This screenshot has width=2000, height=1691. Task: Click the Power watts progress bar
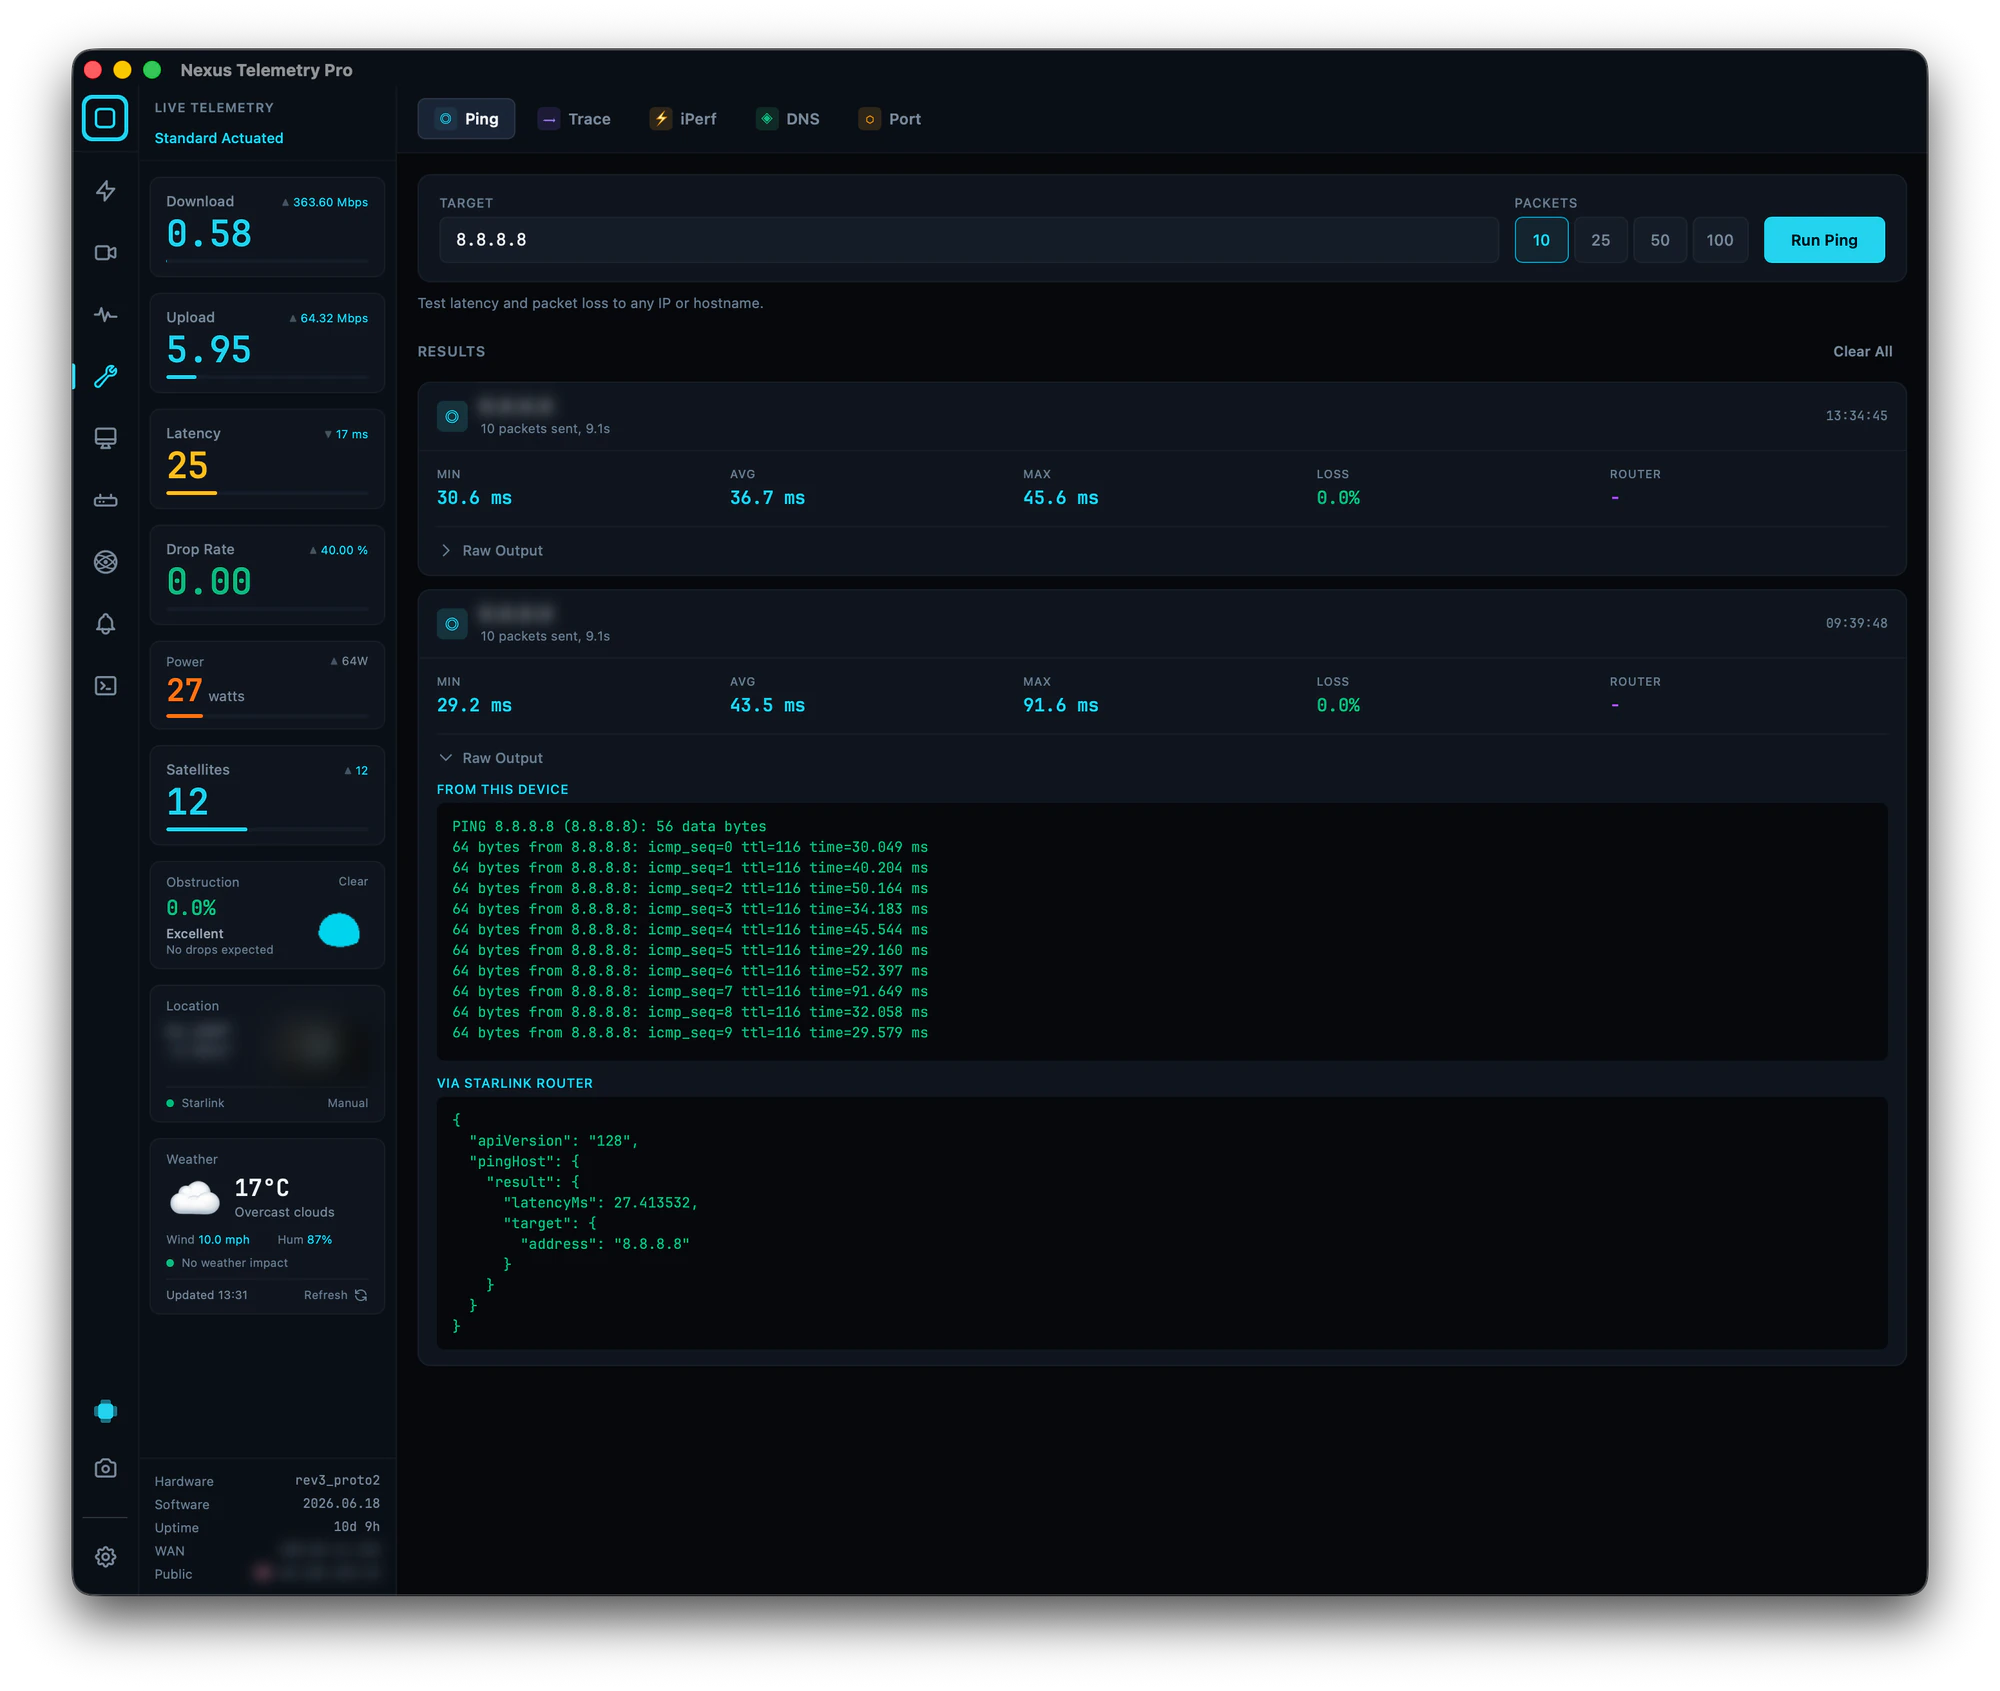tap(267, 716)
